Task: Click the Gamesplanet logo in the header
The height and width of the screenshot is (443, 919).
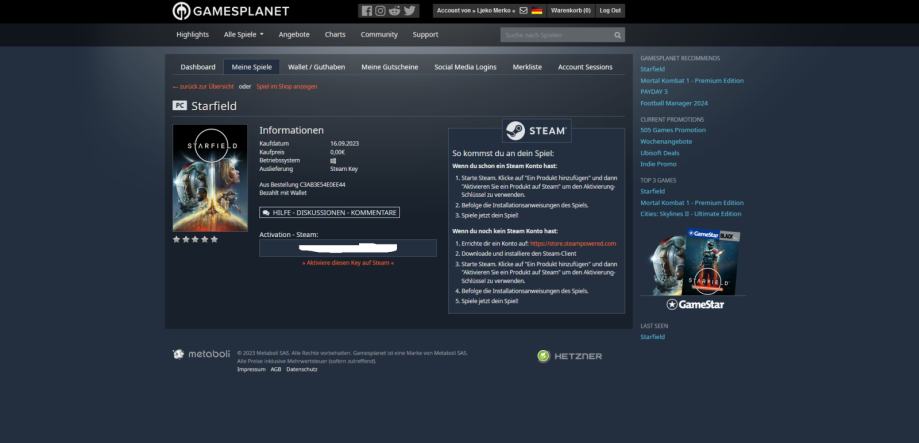Action: [x=230, y=11]
